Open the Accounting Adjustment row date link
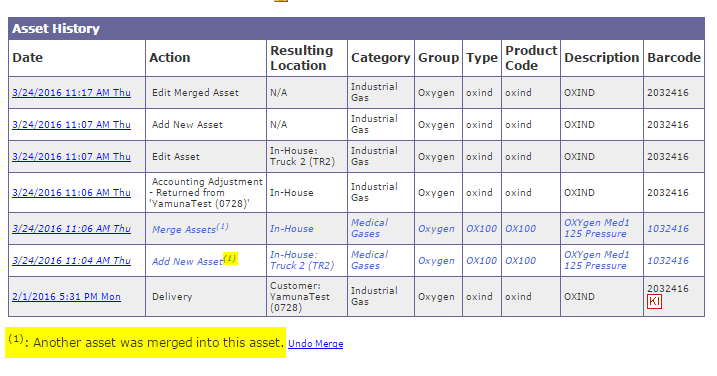Viewport: 717px width, 376px height. (x=71, y=193)
